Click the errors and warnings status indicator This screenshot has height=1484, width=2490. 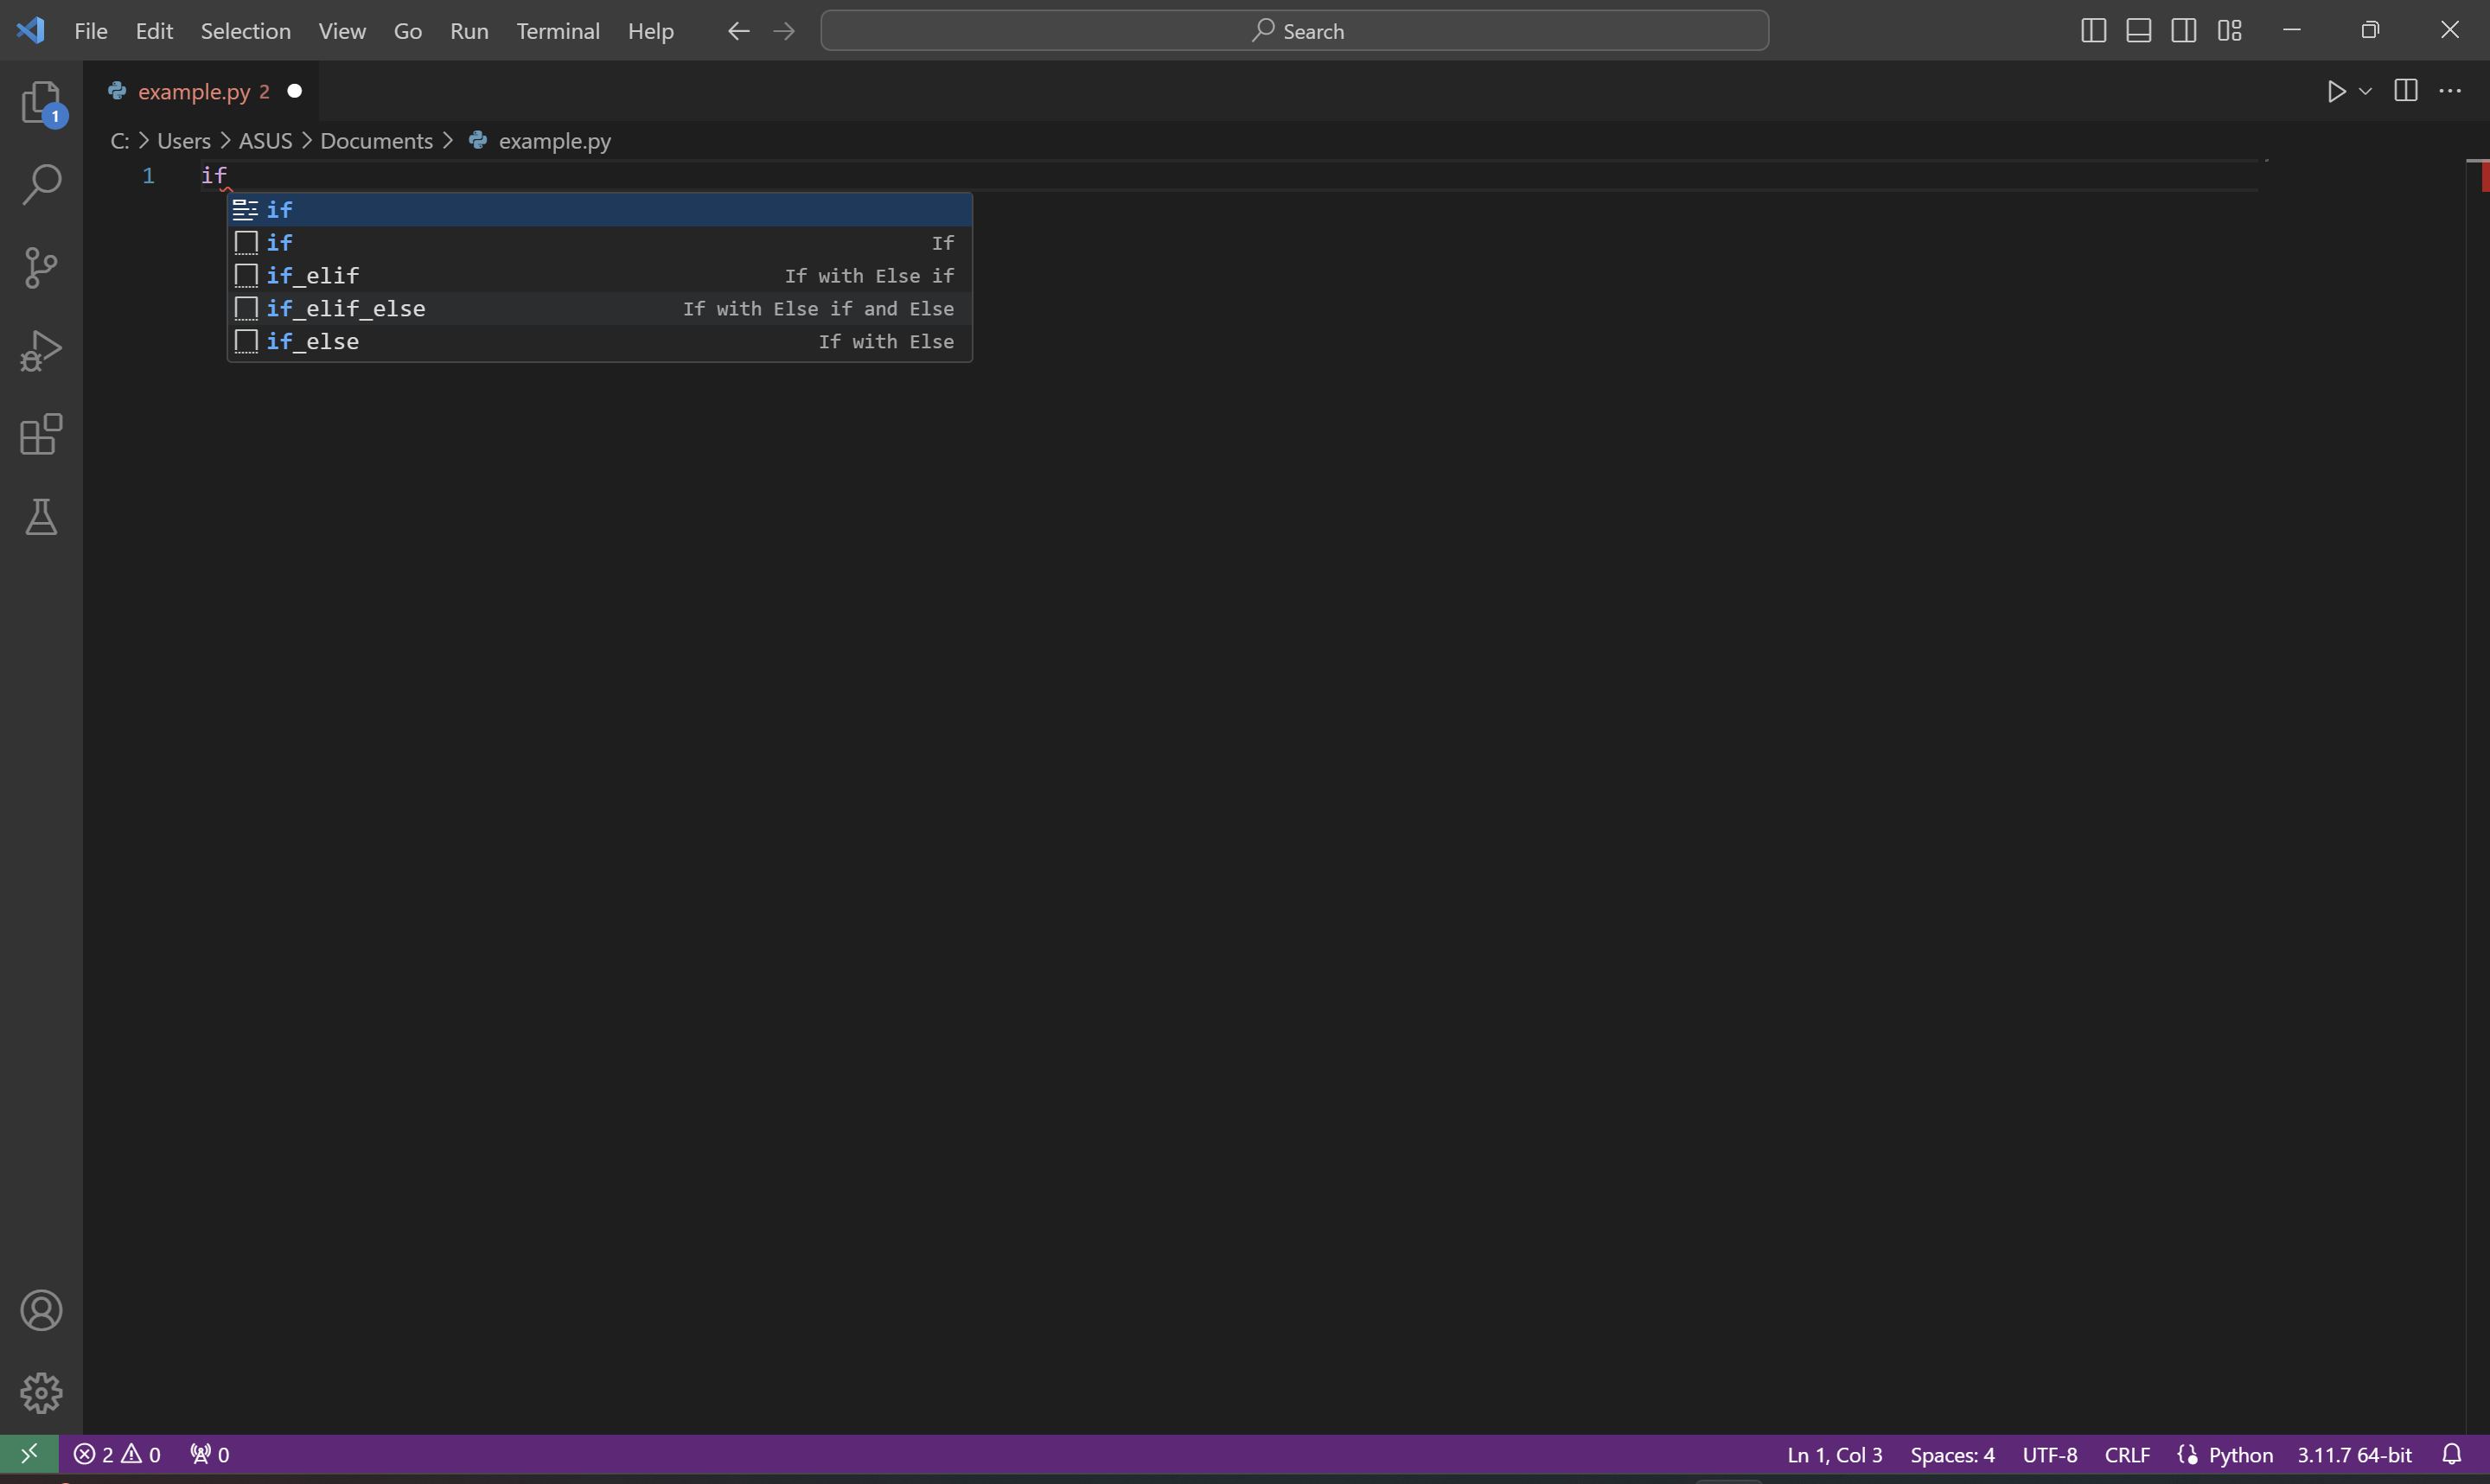point(117,1454)
